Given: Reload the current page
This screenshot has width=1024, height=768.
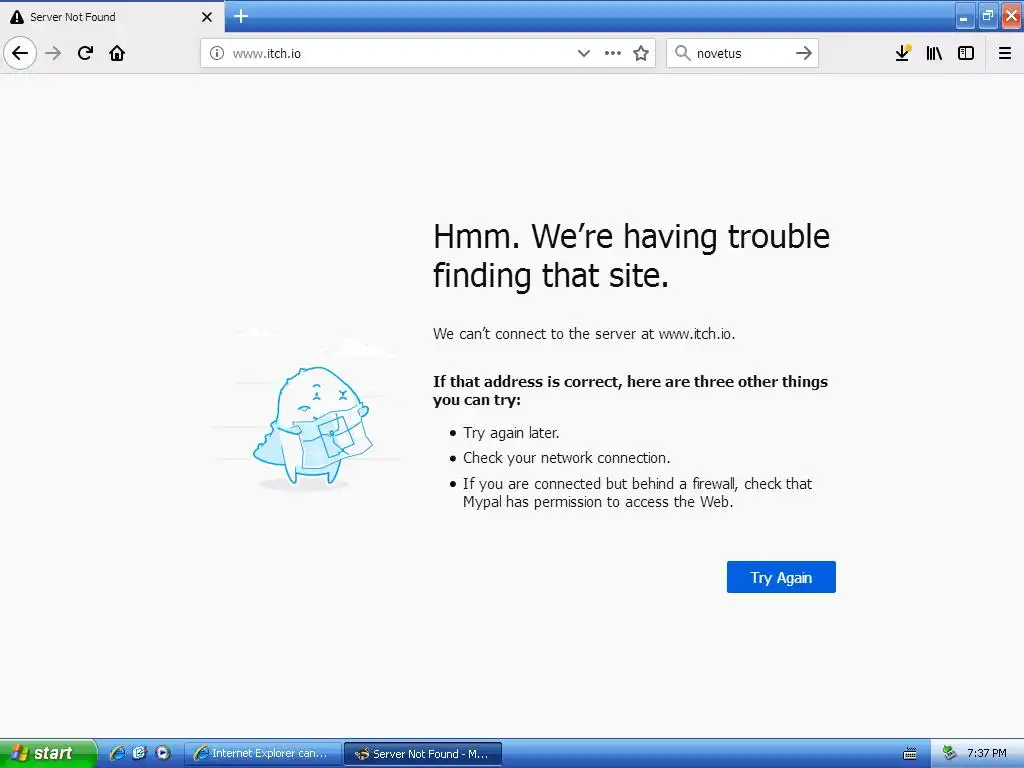Looking at the screenshot, I should click(85, 53).
